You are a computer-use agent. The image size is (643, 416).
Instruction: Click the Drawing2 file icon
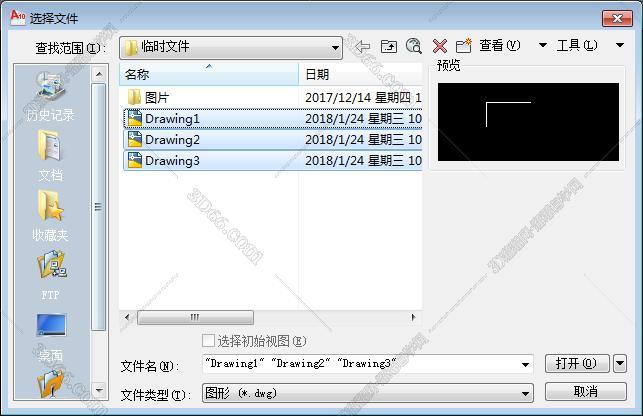[x=135, y=139]
